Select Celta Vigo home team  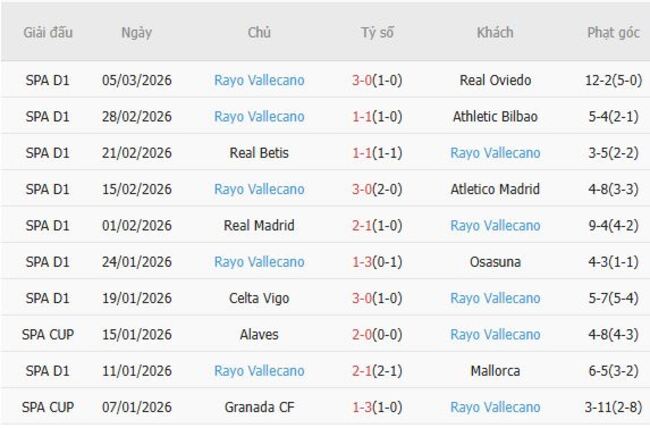tap(259, 298)
